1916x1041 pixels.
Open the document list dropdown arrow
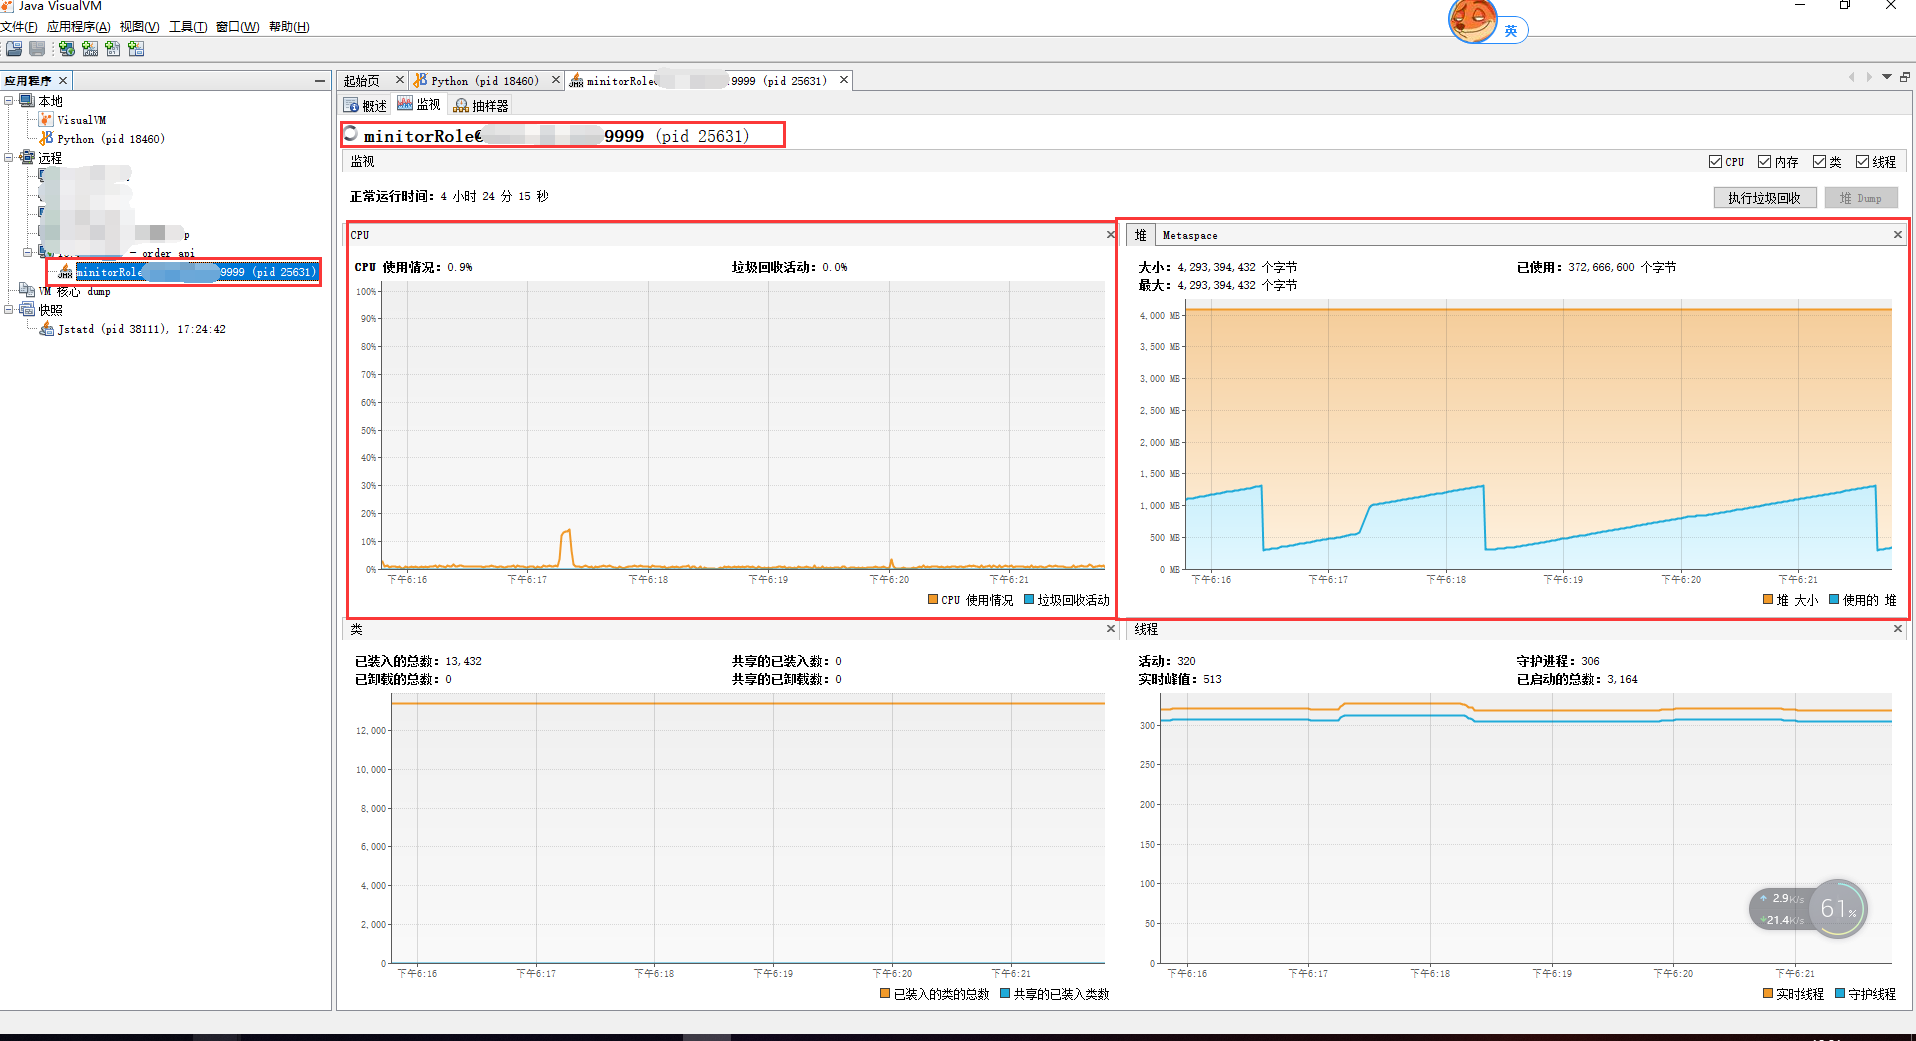pyautogui.click(x=1887, y=77)
